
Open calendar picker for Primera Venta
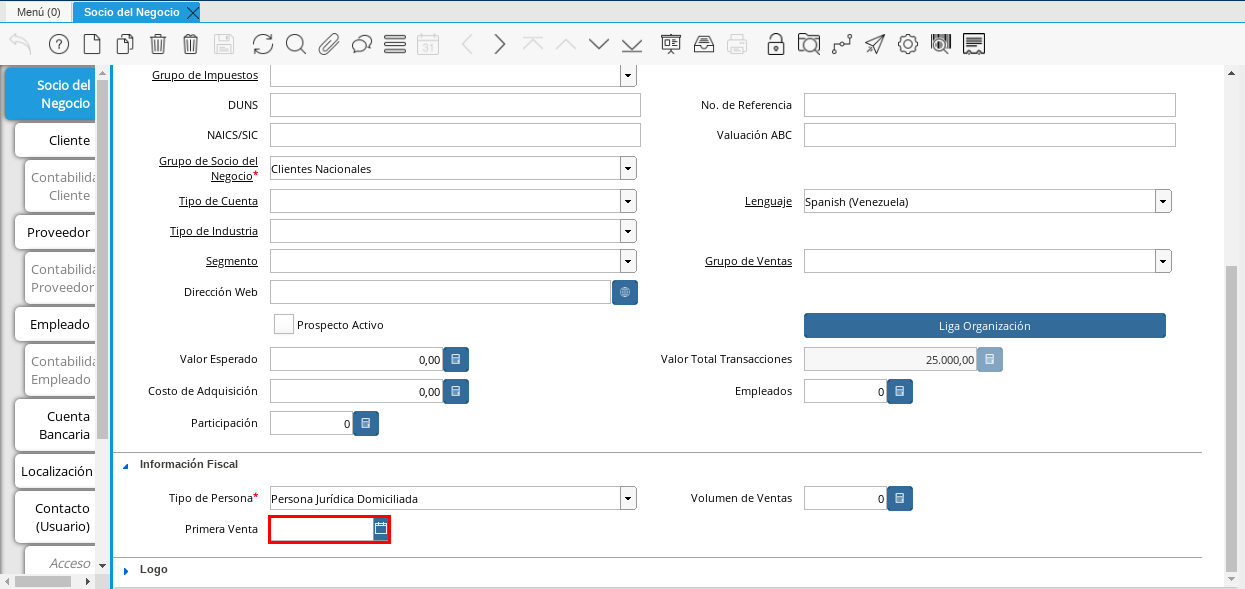380,529
